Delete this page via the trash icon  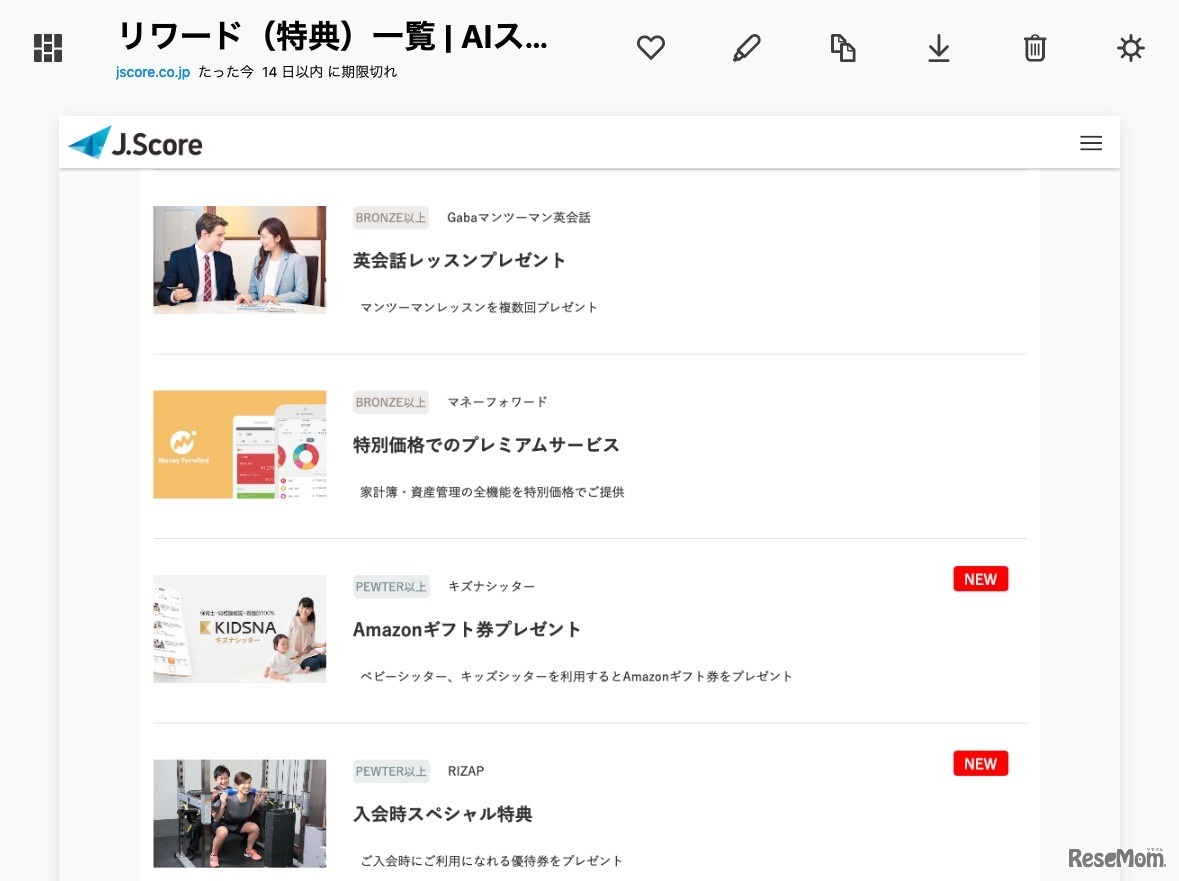(x=1034, y=47)
